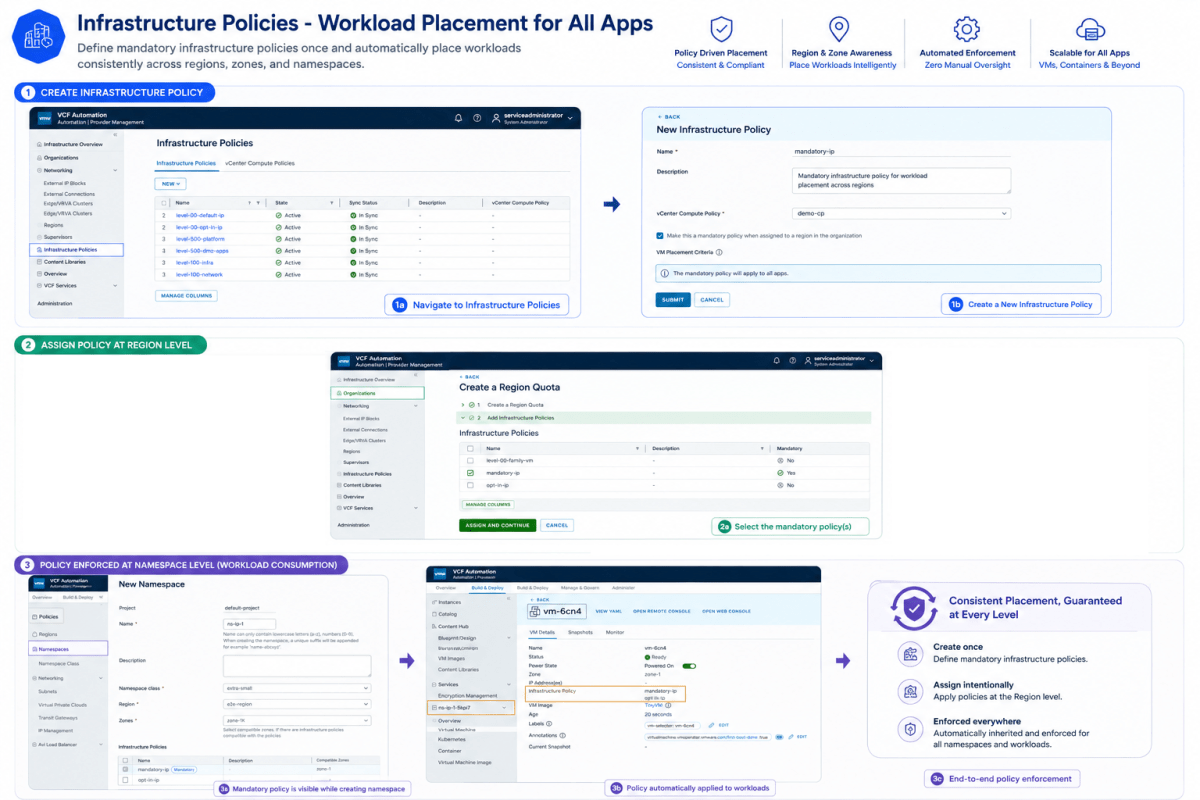Click serviceadministrator user icon in first panel
The width and height of the screenshot is (1200, 800).
pos(495,118)
